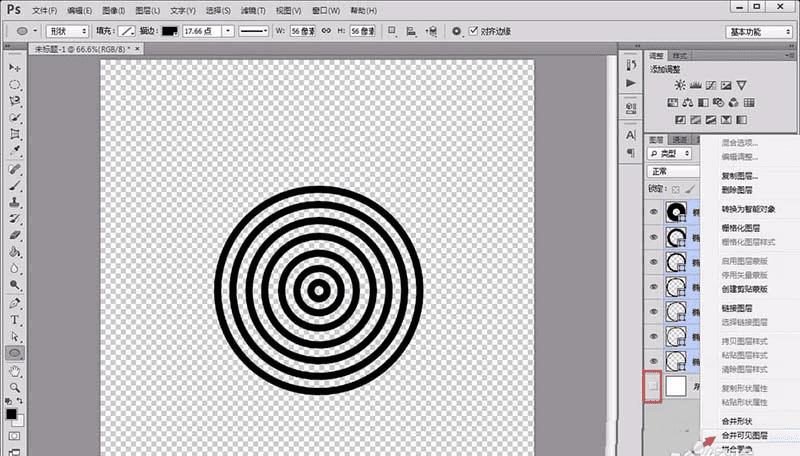Add a Threshold adjustment
800x456 pixels.
711,120
